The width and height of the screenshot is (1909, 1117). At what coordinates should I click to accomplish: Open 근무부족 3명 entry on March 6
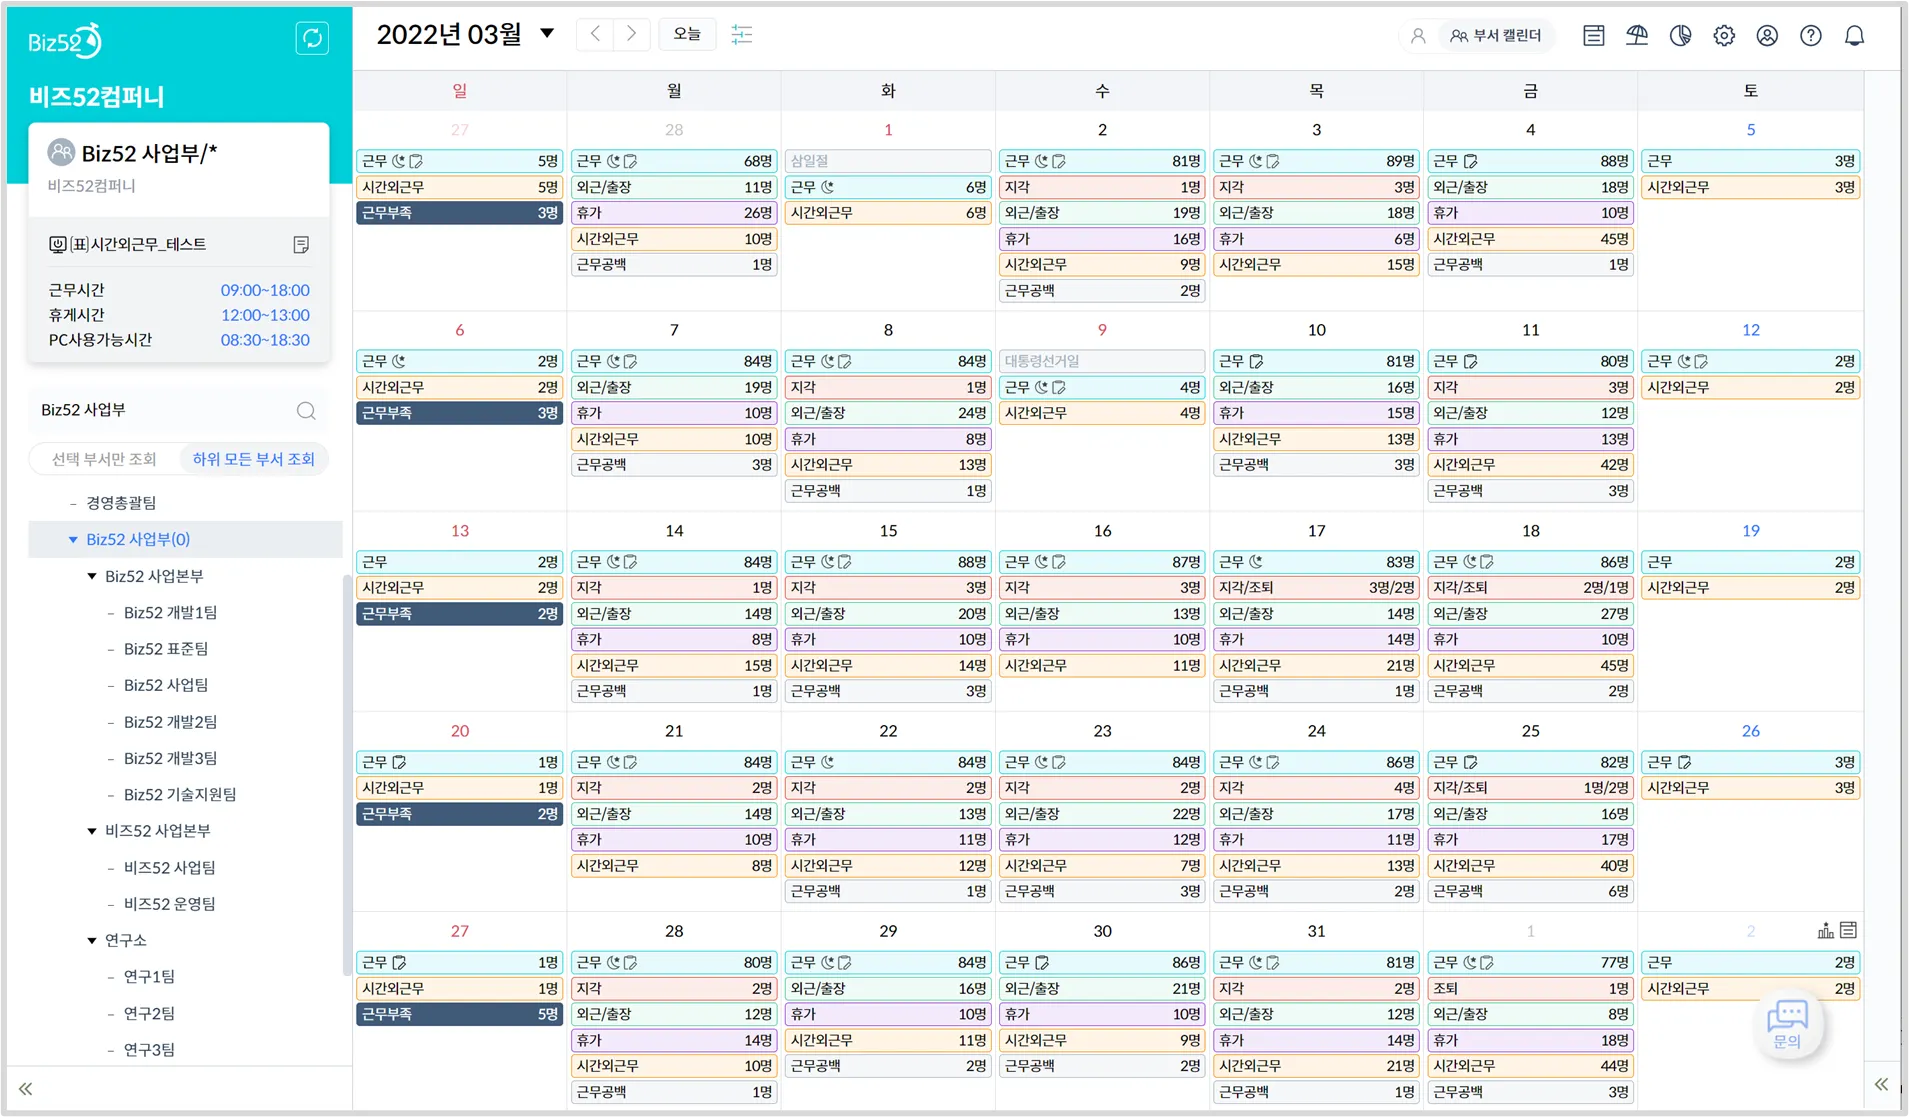(x=459, y=413)
